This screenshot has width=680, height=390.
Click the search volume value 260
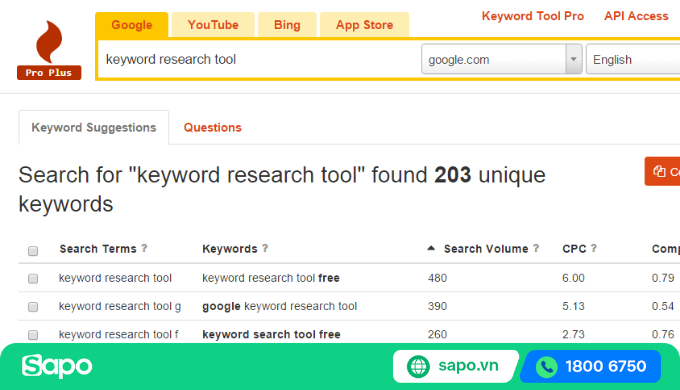tap(438, 334)
